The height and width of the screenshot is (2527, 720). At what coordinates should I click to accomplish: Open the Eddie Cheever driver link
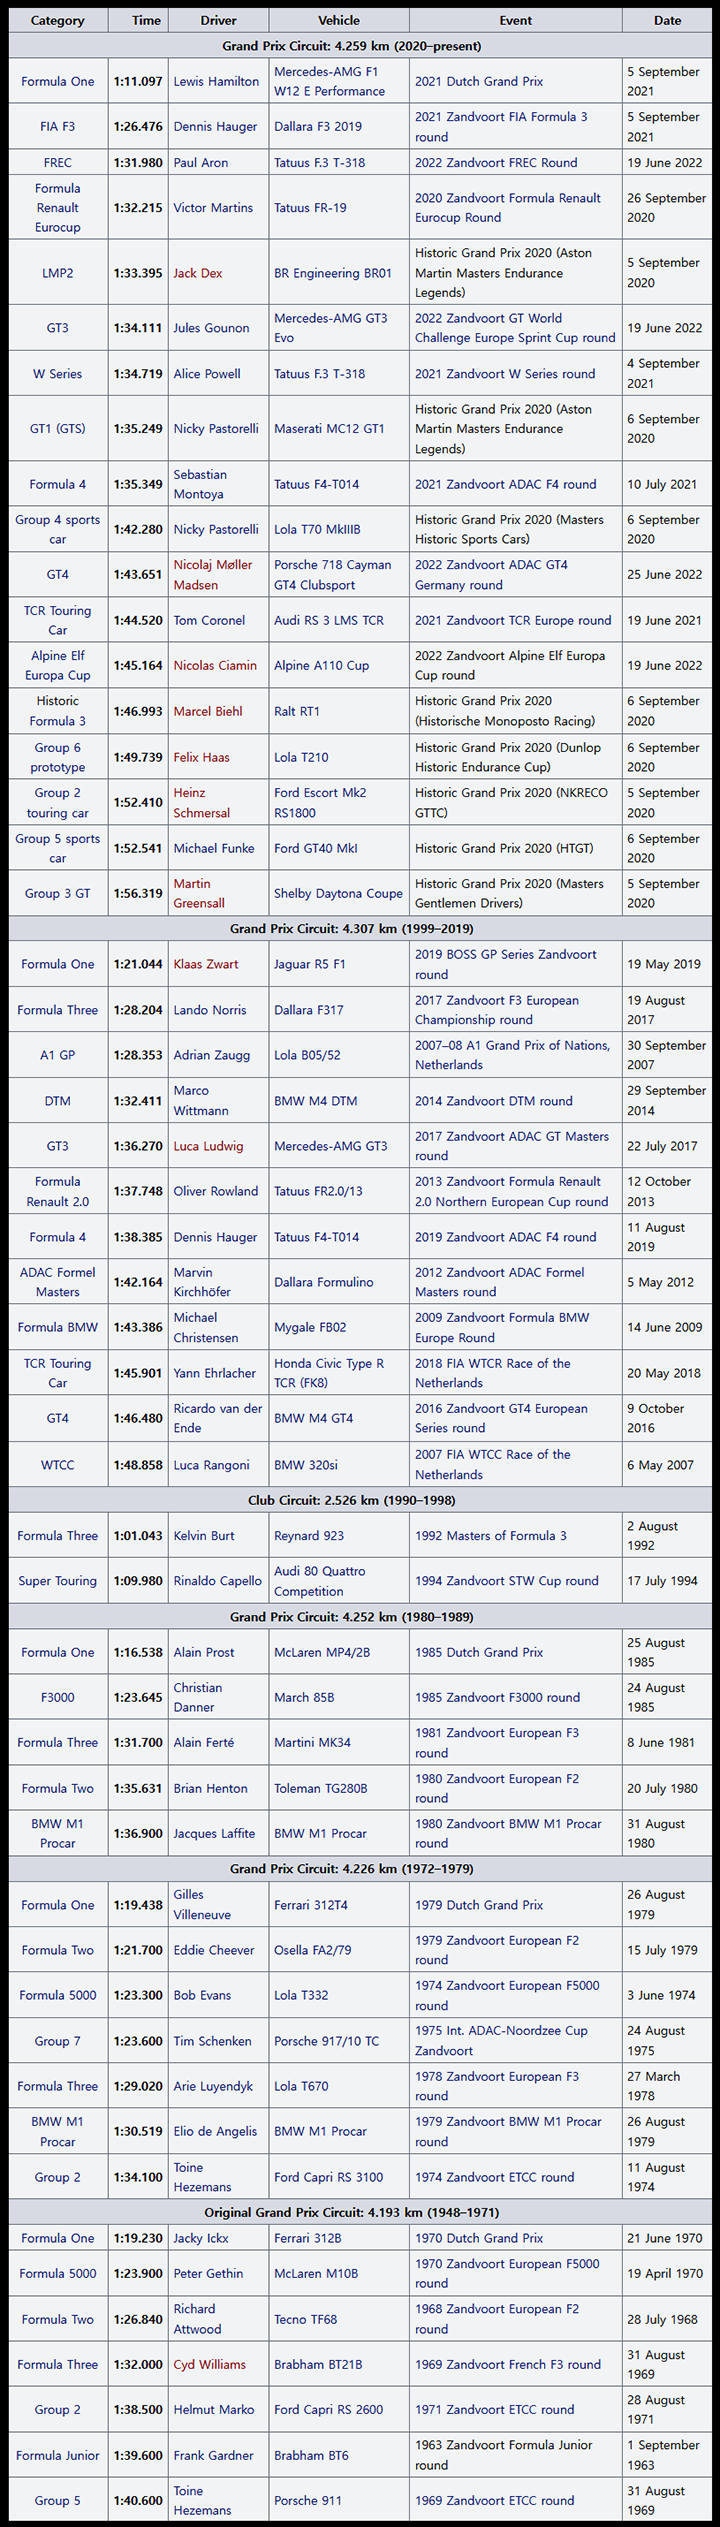coord(214,1951)
